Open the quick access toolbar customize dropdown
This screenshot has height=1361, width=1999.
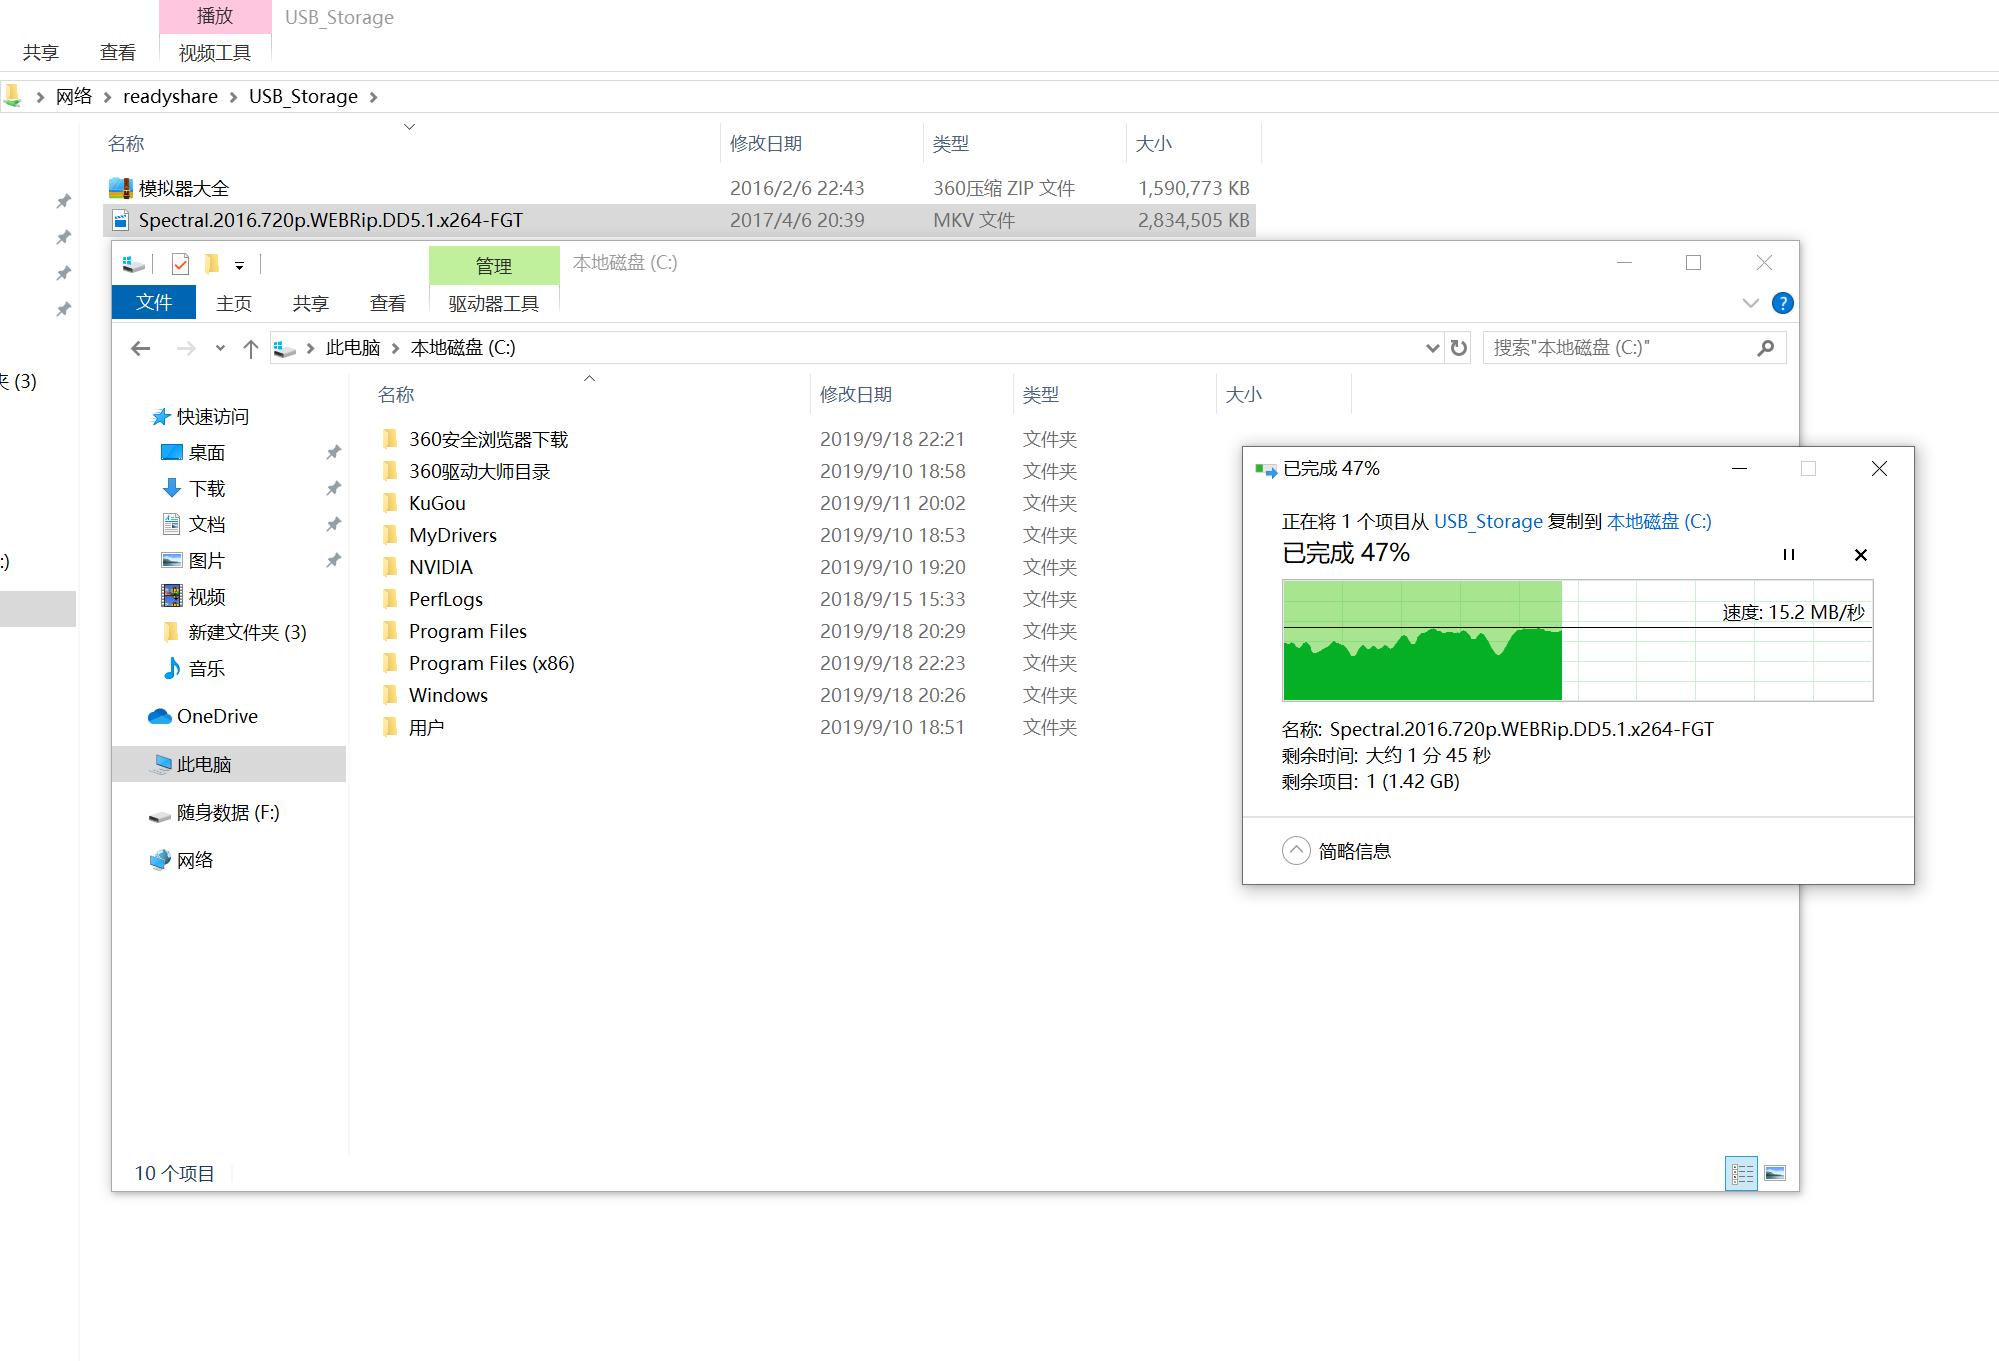[x=240, y=263]
